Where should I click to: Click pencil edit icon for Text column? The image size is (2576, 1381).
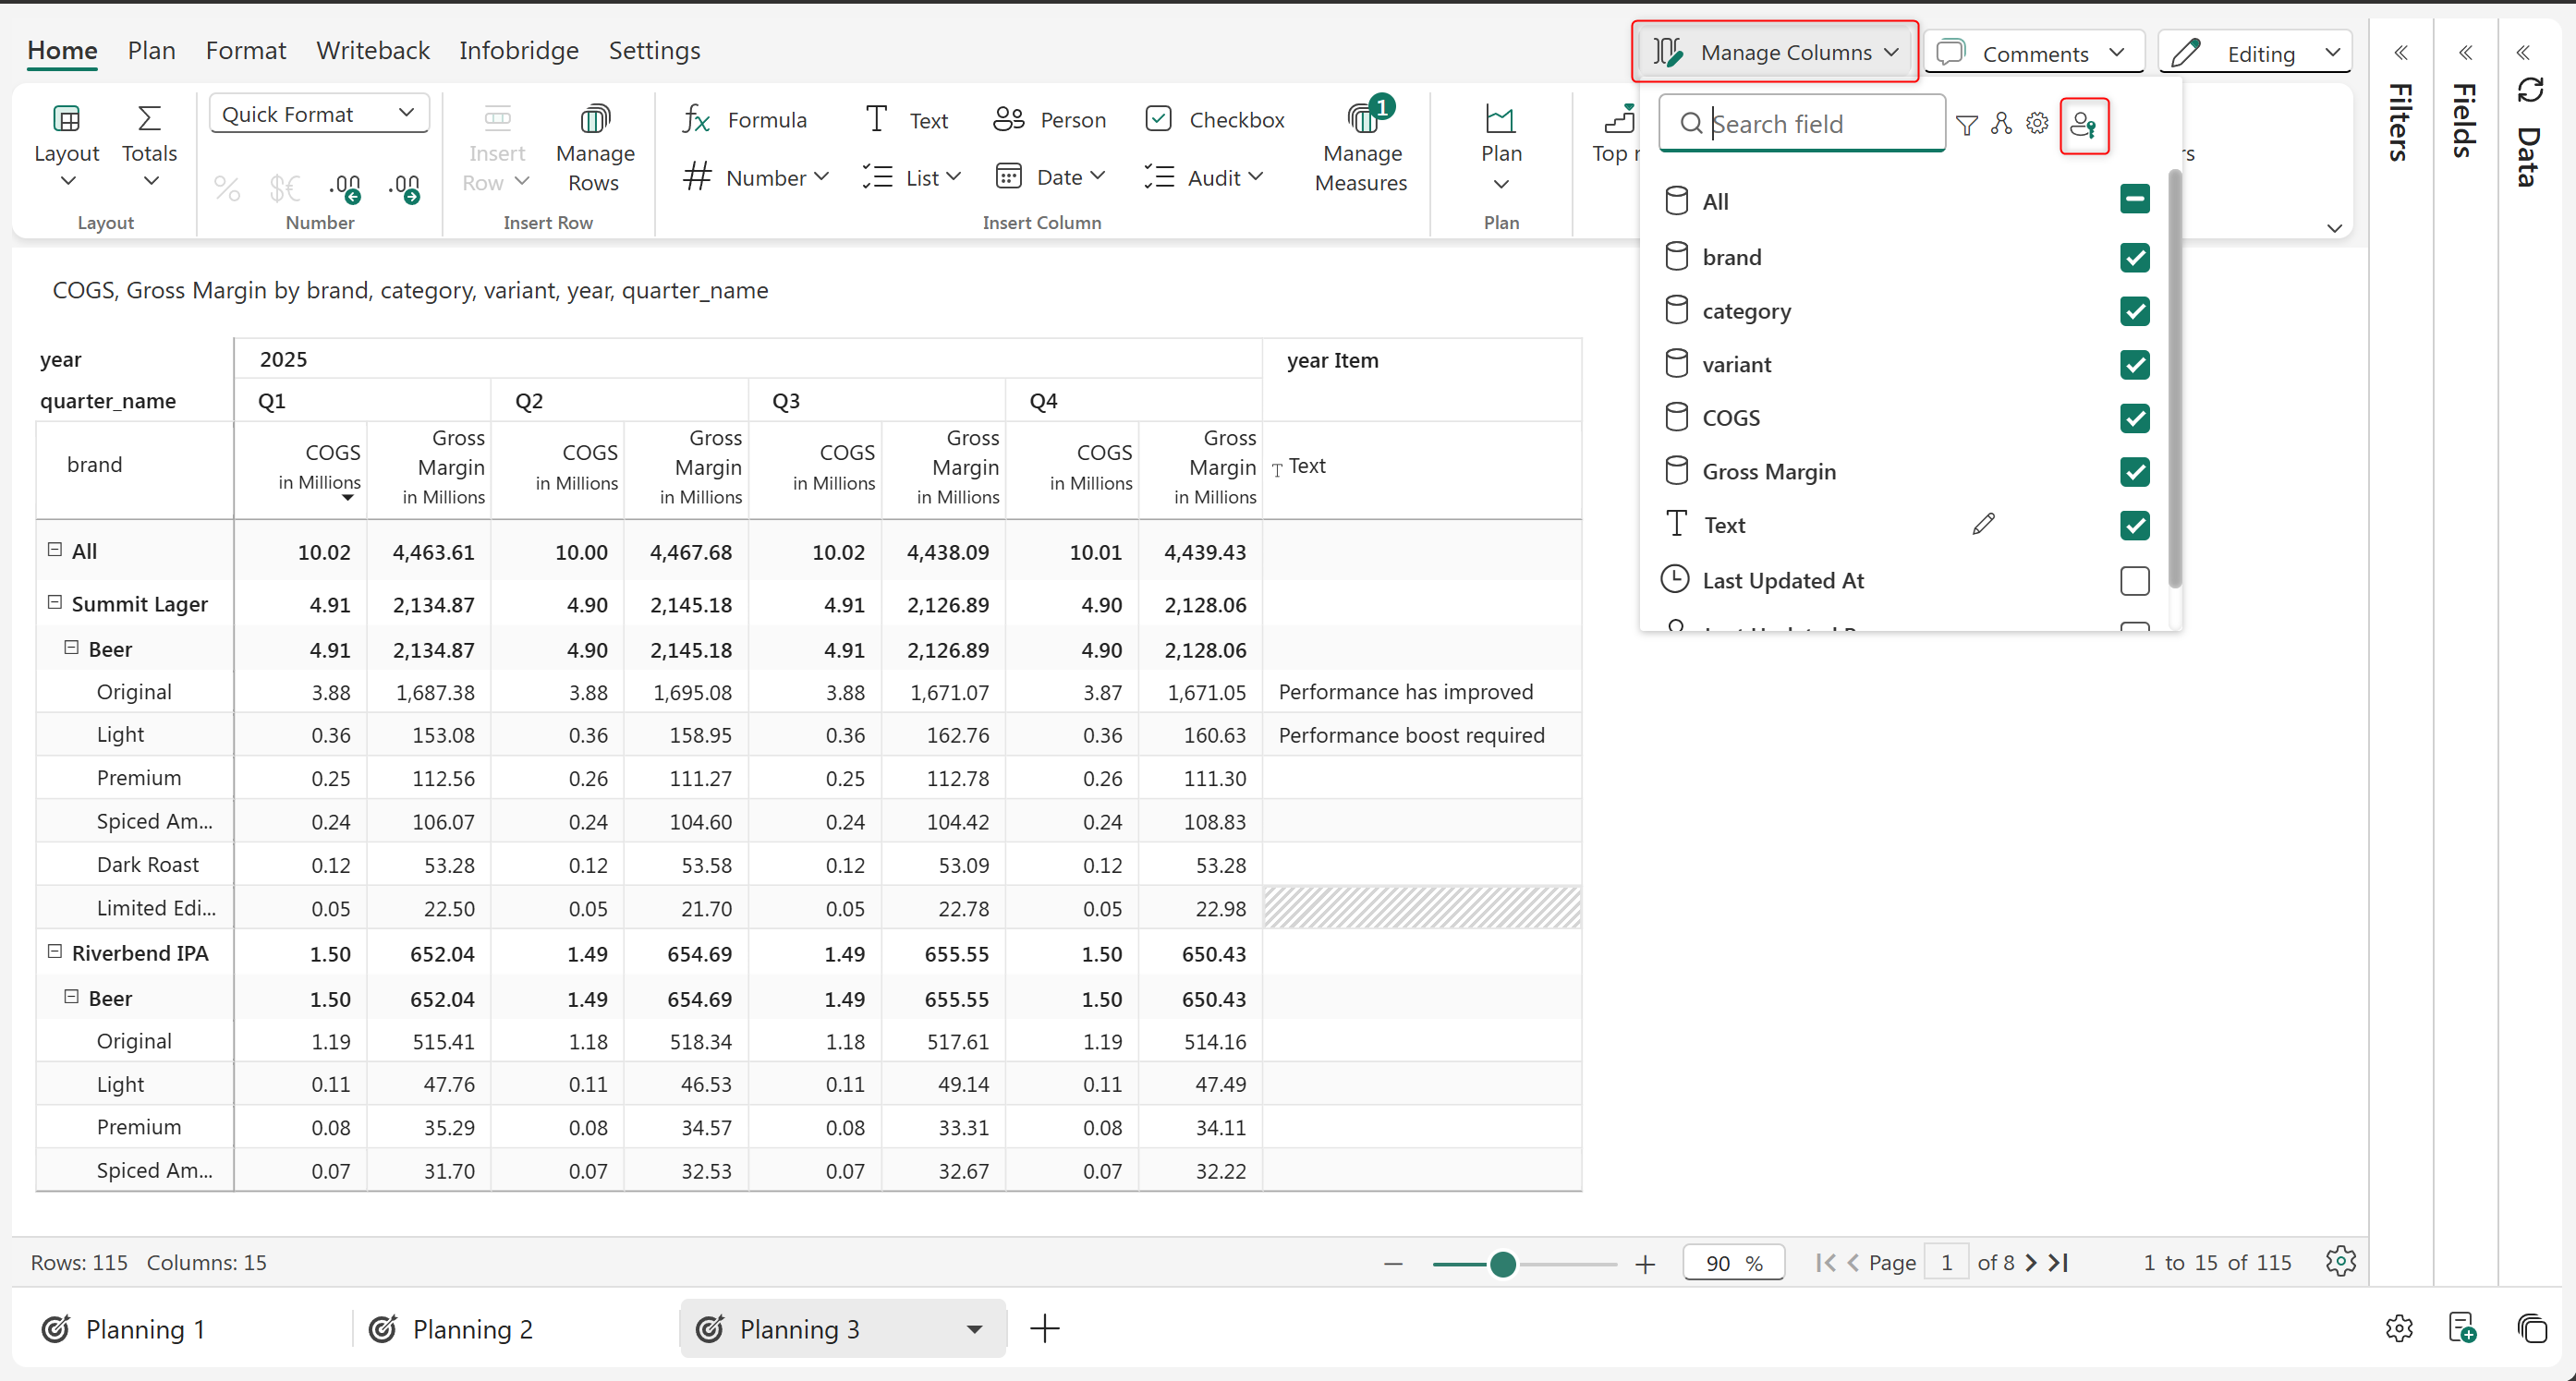(1983, 524)
